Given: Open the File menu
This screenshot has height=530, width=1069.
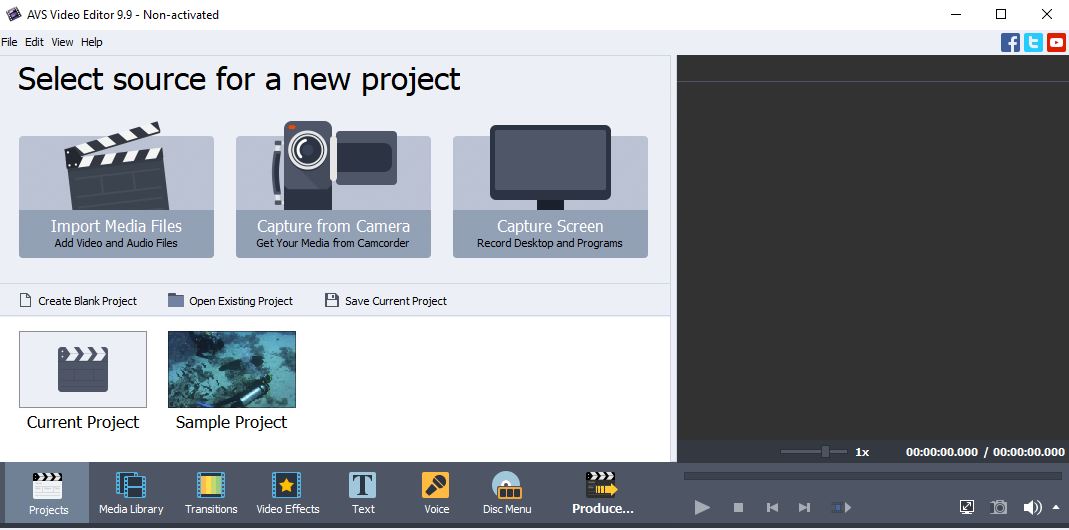Looking at the screenshot, I should coord(10,42).
